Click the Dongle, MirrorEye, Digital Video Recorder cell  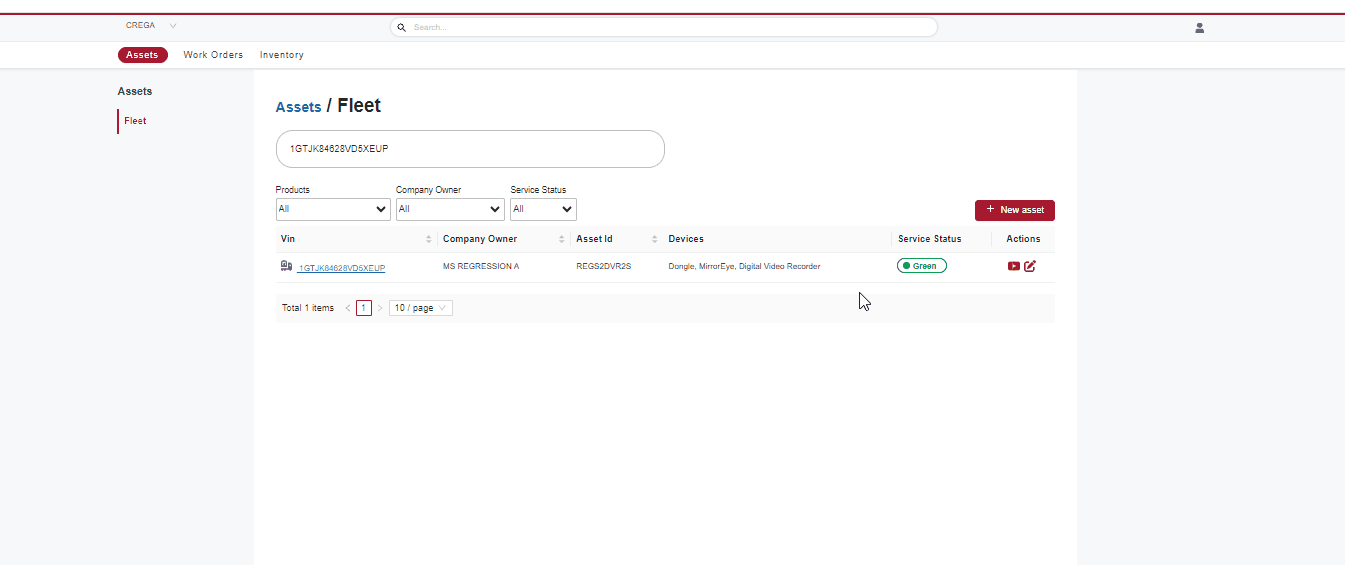[x=744, y=267]
